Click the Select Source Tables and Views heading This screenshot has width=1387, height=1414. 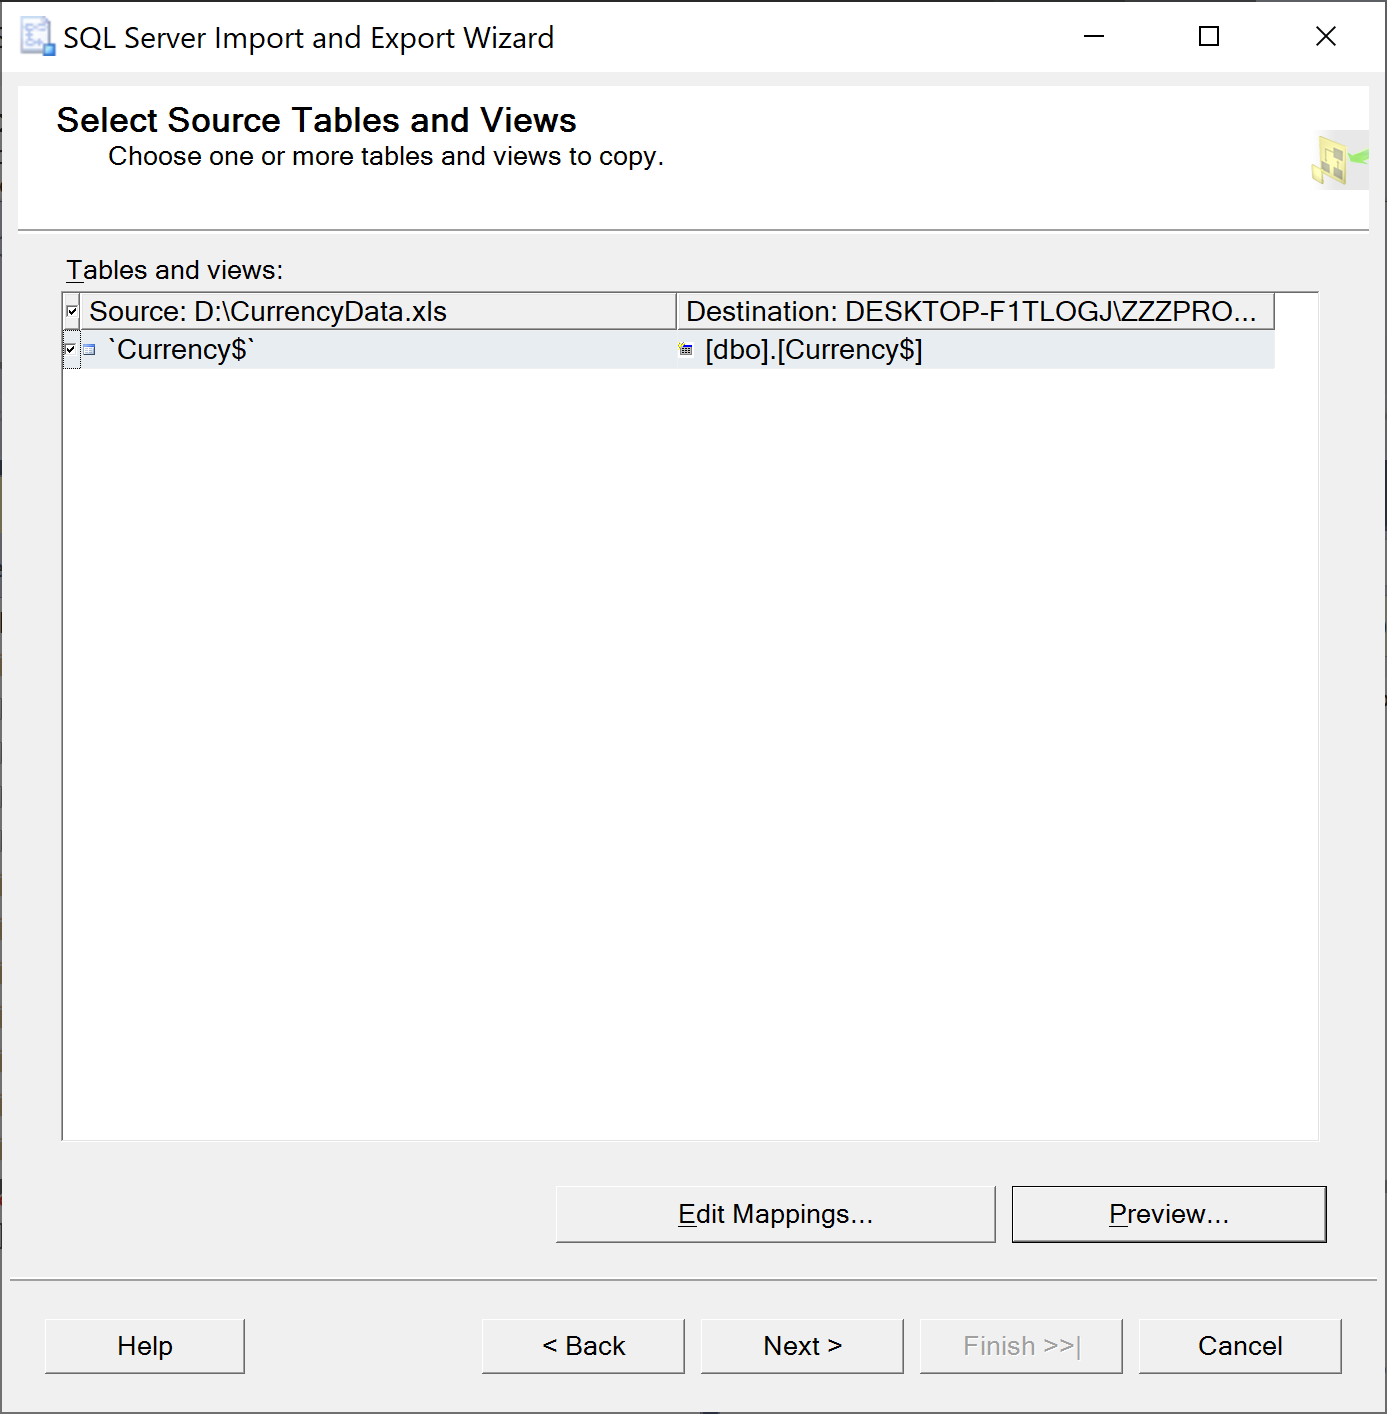coord(316,120)
